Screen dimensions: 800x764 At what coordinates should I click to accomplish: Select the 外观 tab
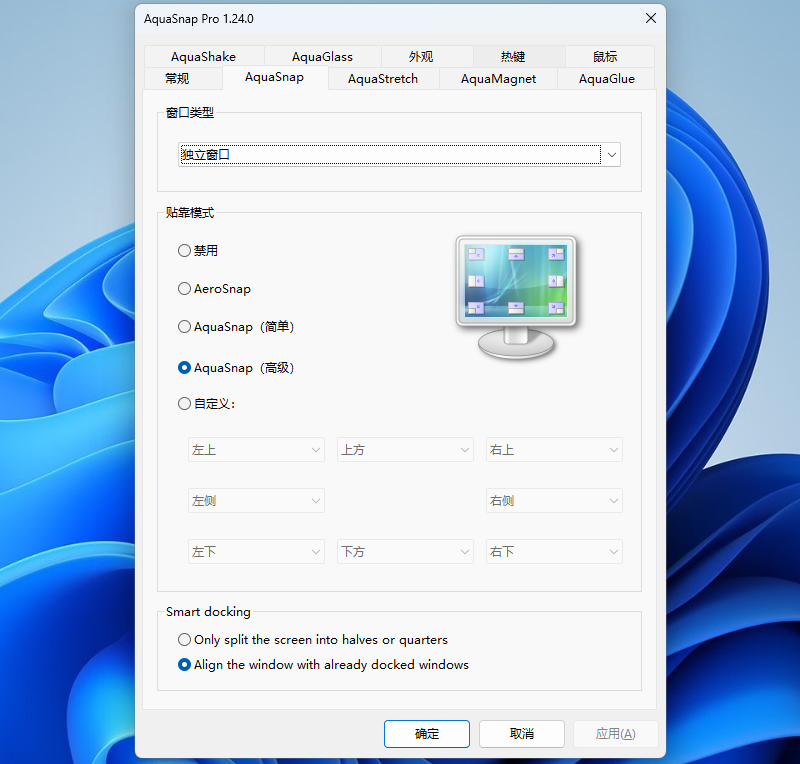421,57
